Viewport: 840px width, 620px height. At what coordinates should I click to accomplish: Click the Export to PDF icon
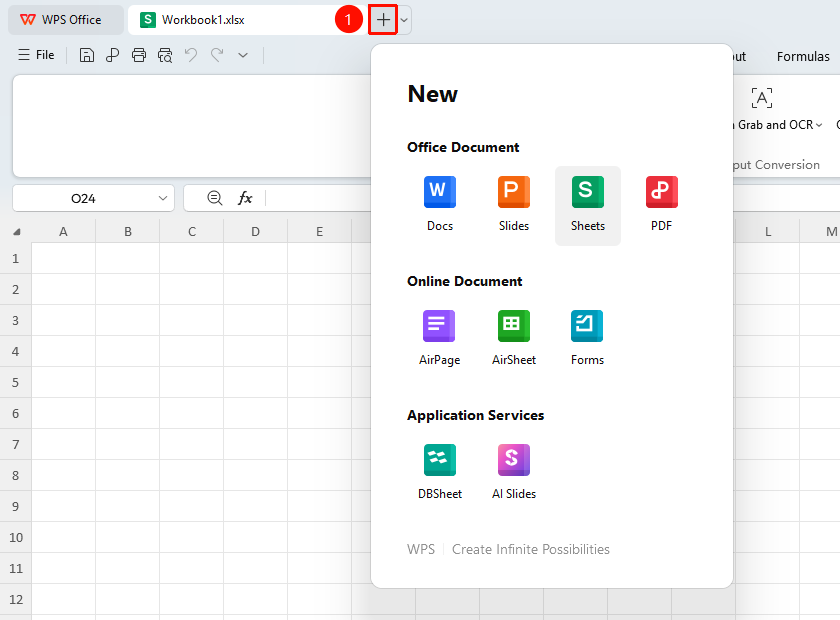(112, 55)
